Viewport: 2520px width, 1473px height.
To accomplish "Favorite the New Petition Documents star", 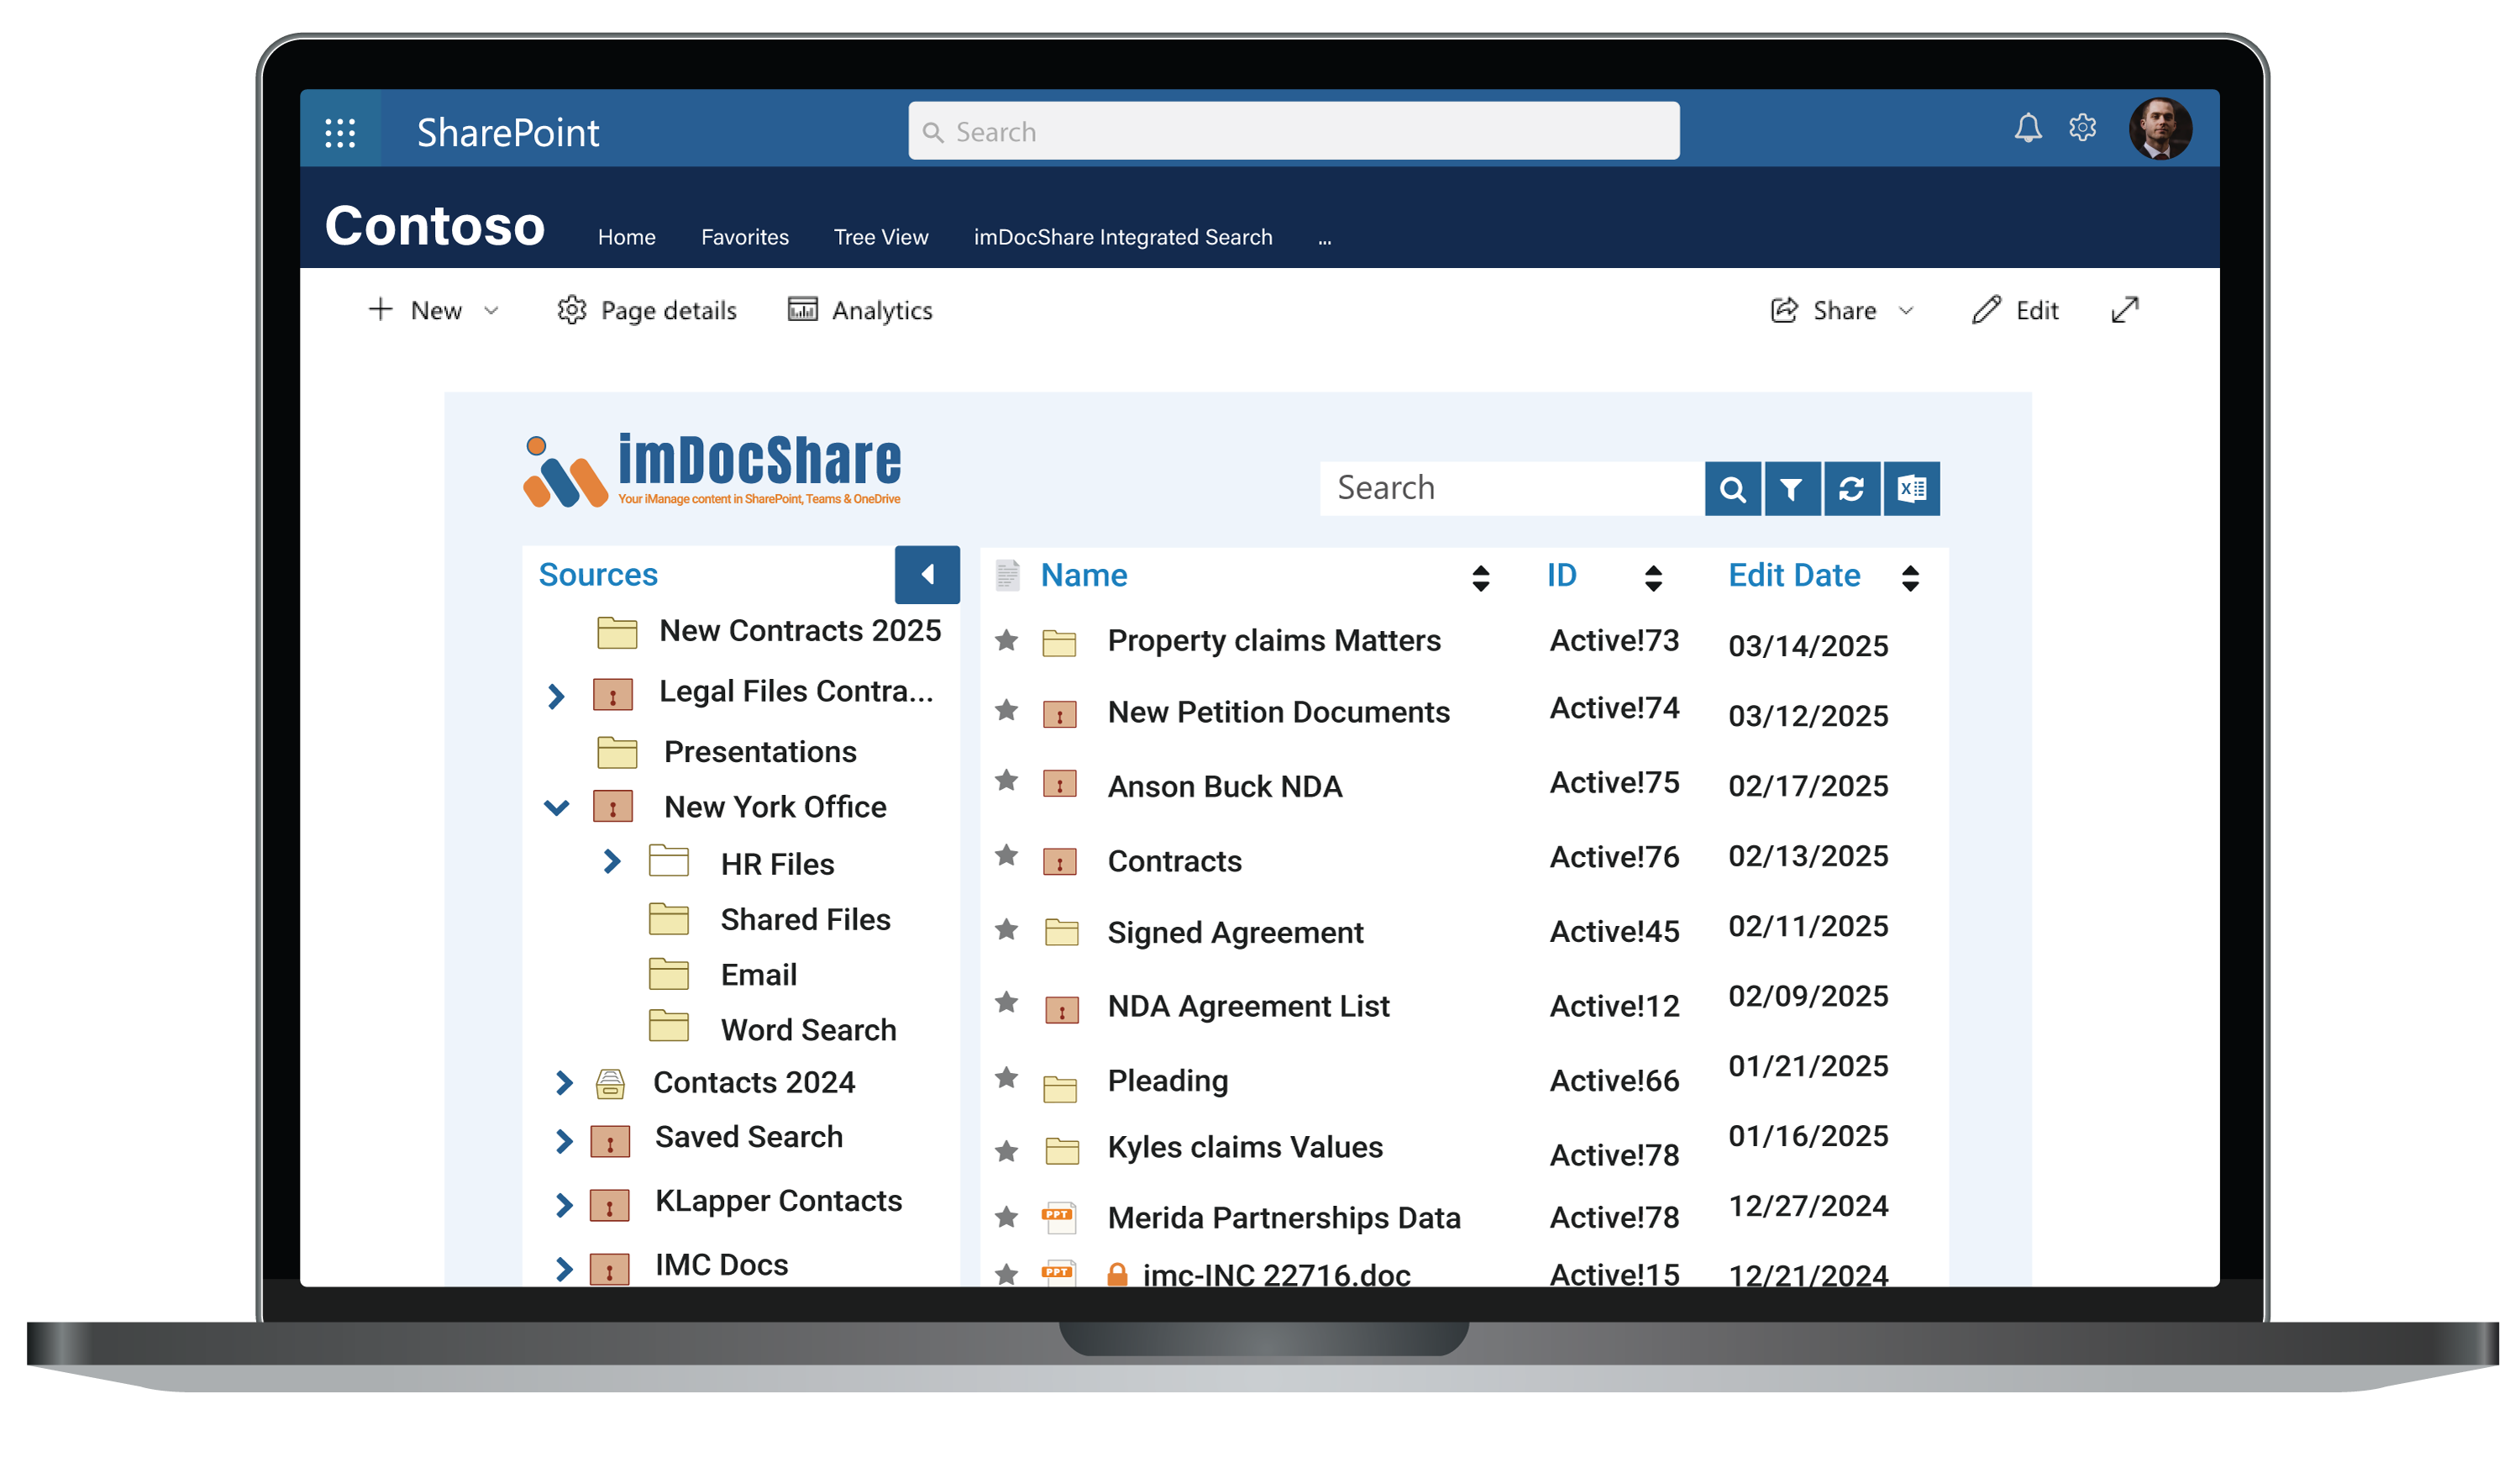I will coord(1006,710).
